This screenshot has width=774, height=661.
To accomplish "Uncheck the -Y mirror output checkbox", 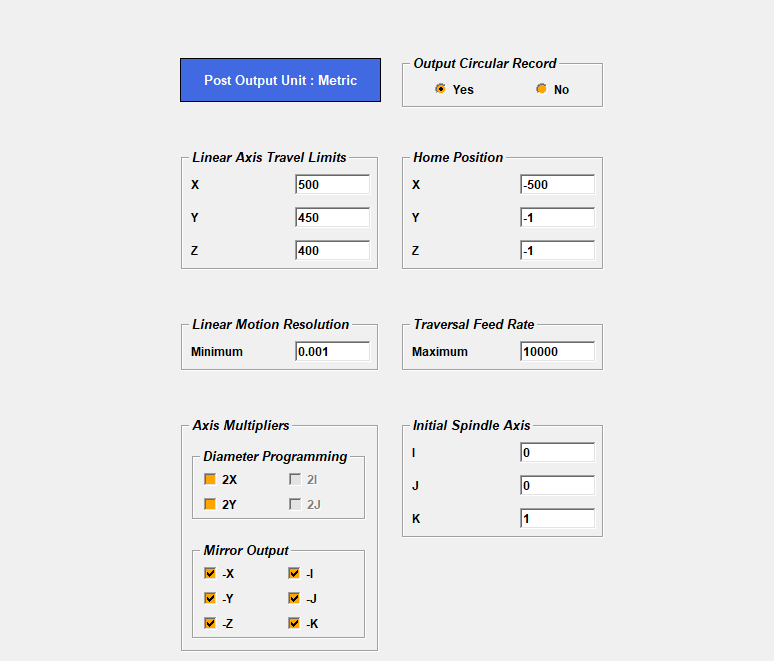I will pyautogui.click(x=210, y=598).
